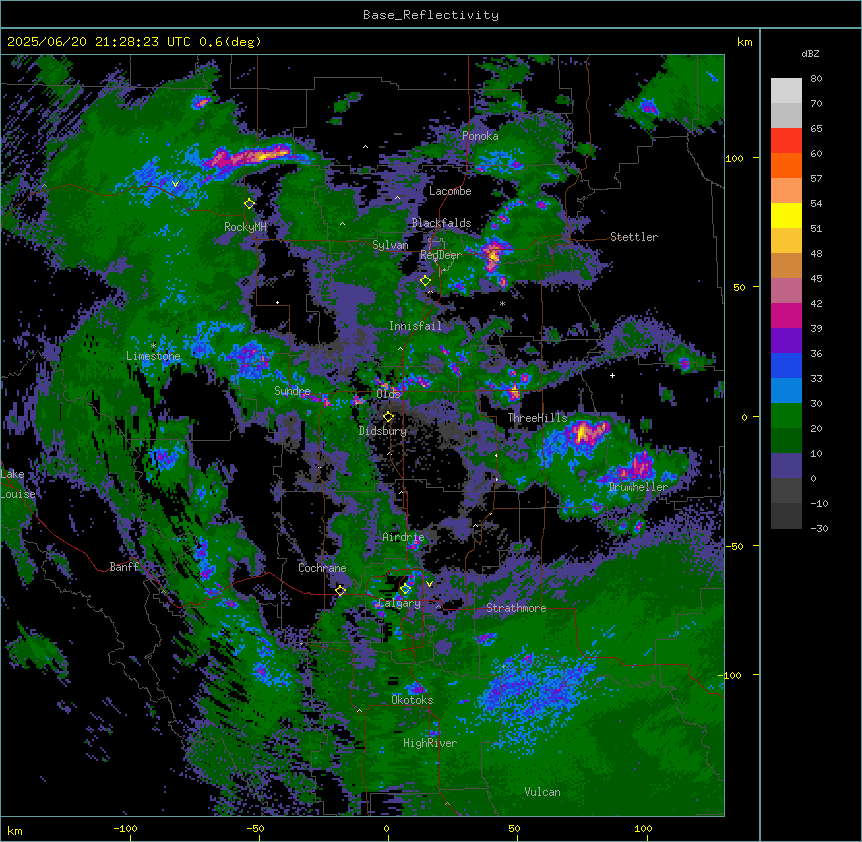862x842 pixels.
Task: Click the Sylvan label on the map
Action: point(390,245)
